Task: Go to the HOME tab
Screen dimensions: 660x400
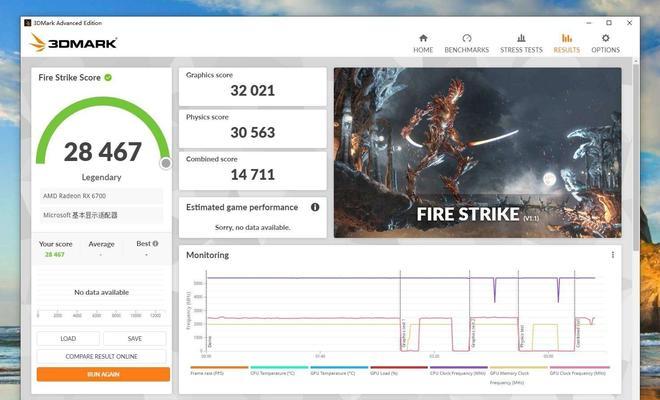Action: pos(423,44)
